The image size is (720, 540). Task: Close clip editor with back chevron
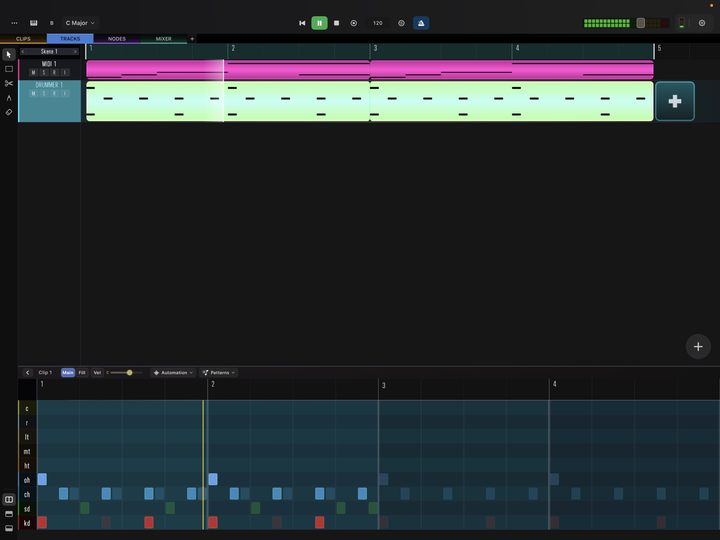point(27,372)
